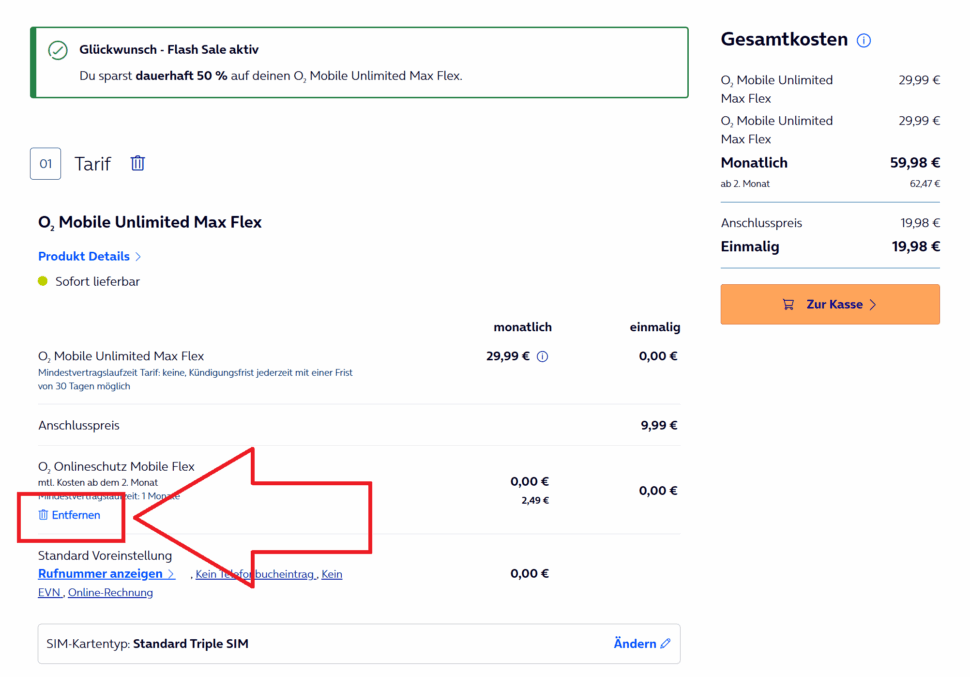970x677 pixels.
Task: Change the SIM card type via Ändern
Action: 633,643
